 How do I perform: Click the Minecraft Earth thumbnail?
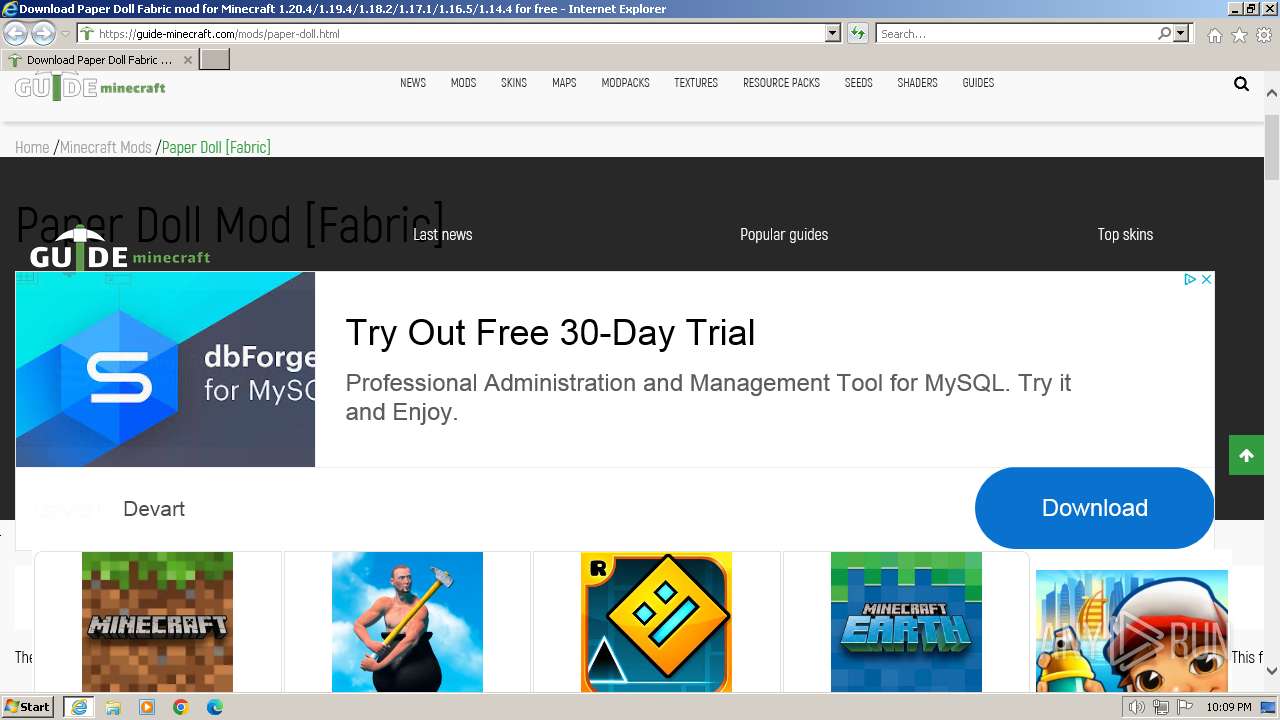906,622
